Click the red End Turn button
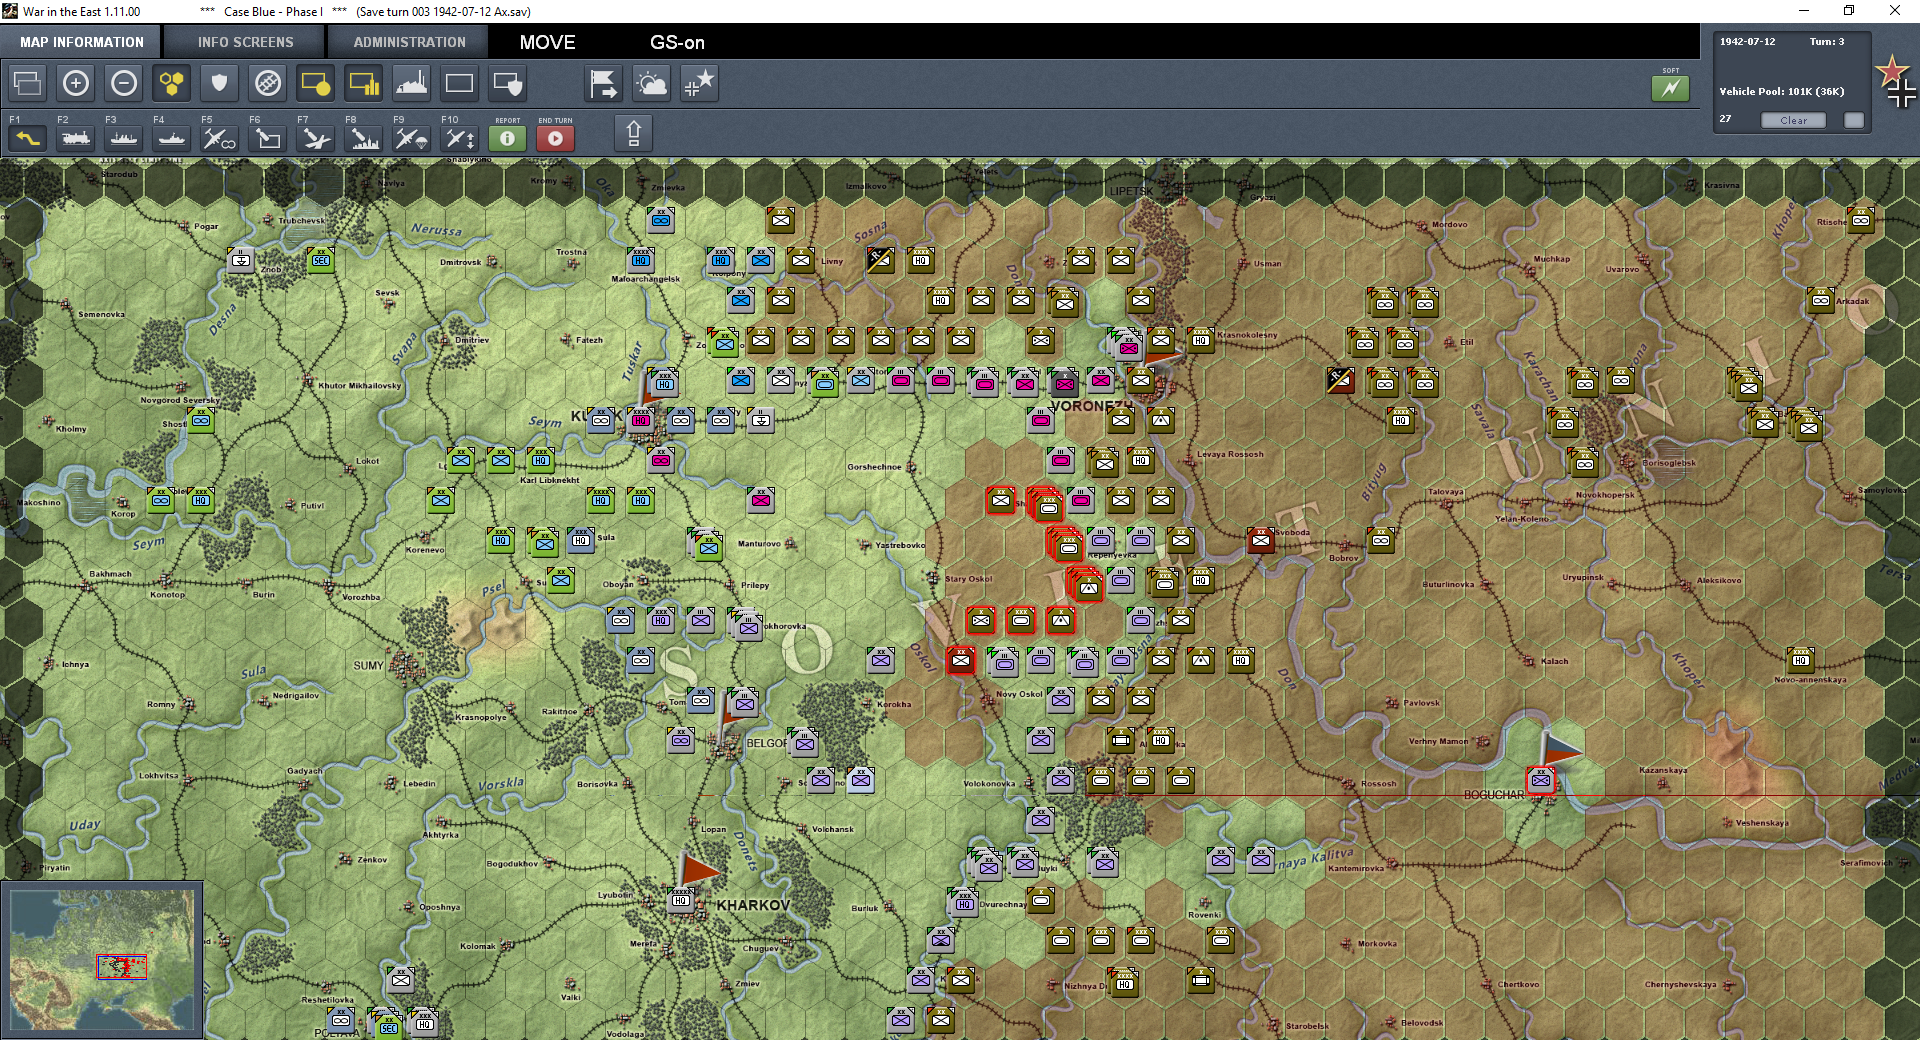1920x1040 pixels. (556, 138)
